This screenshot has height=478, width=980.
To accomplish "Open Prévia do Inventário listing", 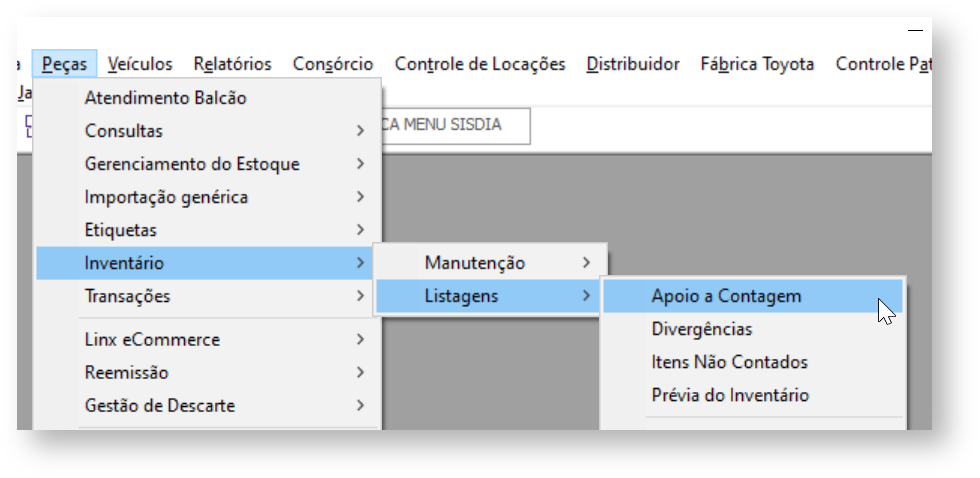I will 730,395.
